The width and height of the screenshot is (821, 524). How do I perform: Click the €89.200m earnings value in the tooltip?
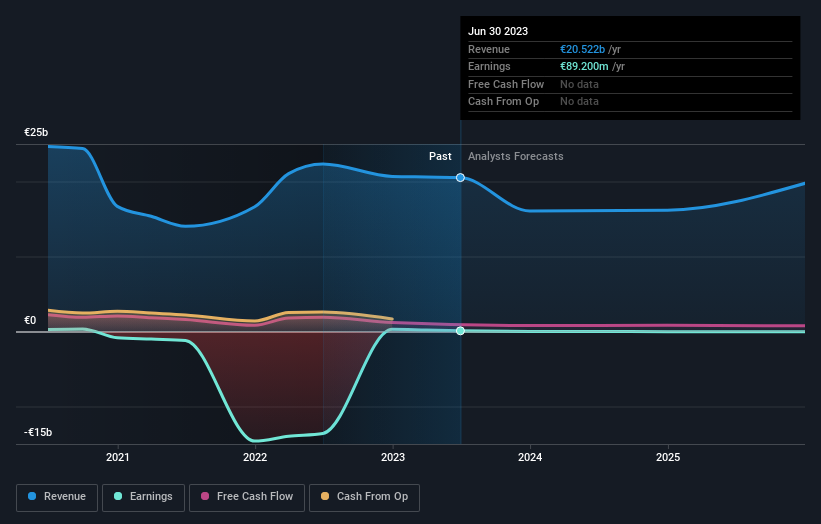(584, 66)
